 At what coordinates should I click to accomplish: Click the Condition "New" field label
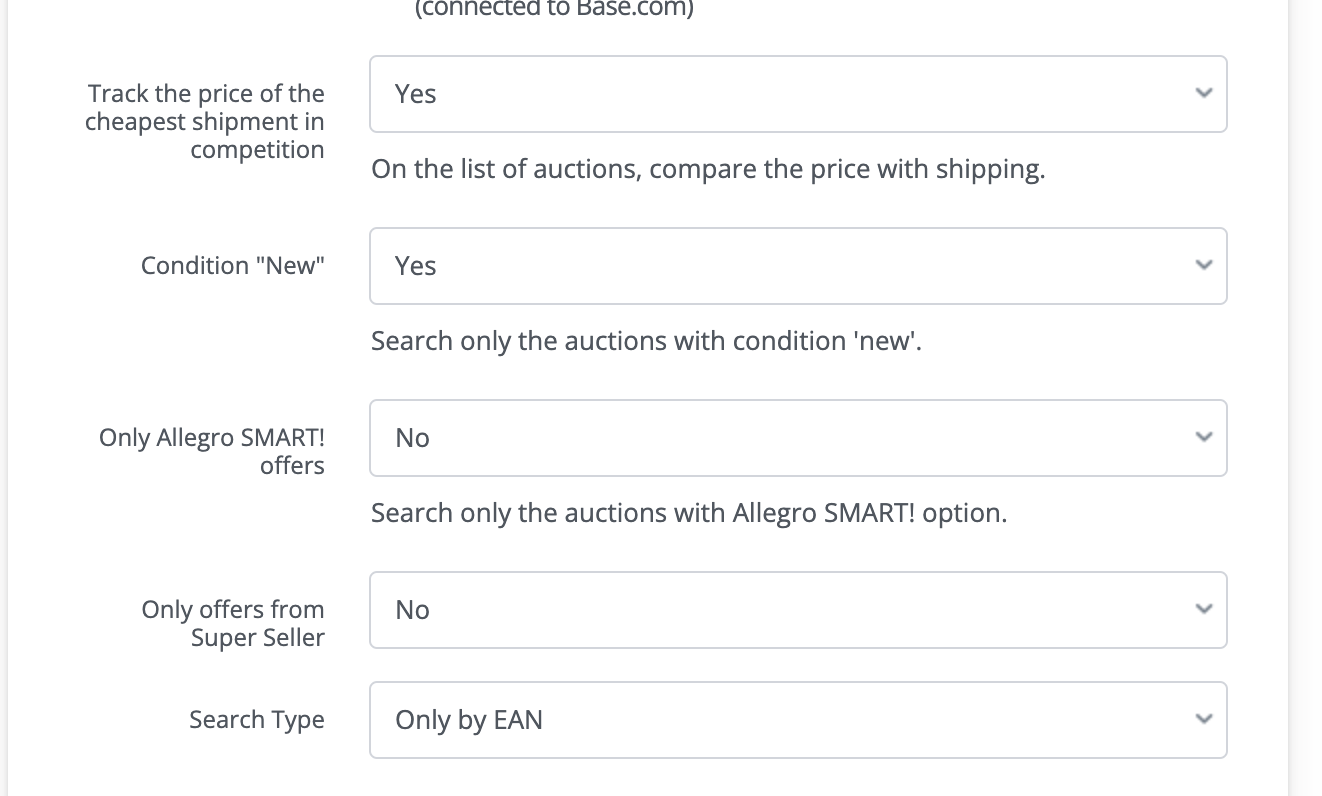point(233,266)
